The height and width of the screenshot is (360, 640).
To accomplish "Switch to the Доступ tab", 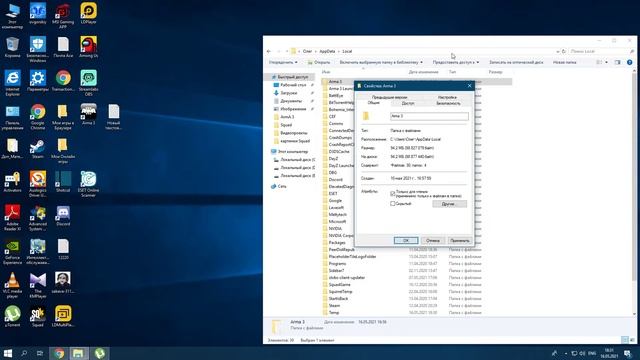I will point(408,103).
